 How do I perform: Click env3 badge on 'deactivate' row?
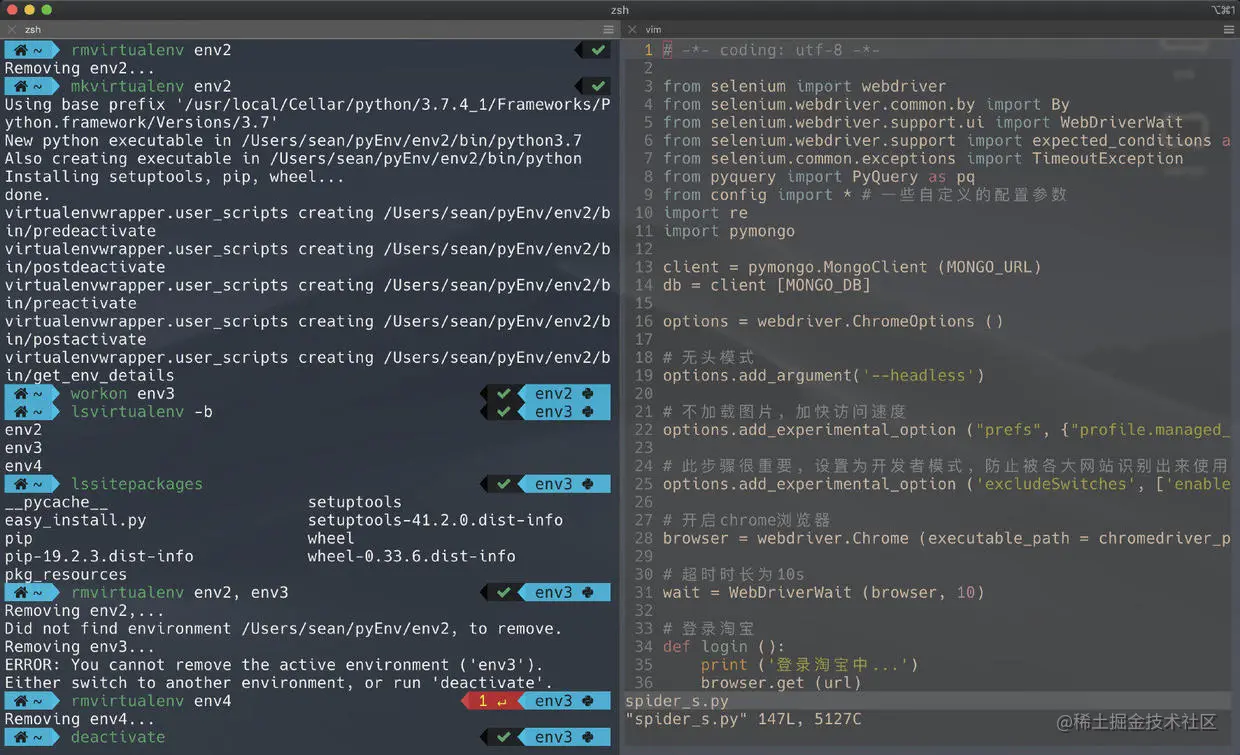[564, 737]
